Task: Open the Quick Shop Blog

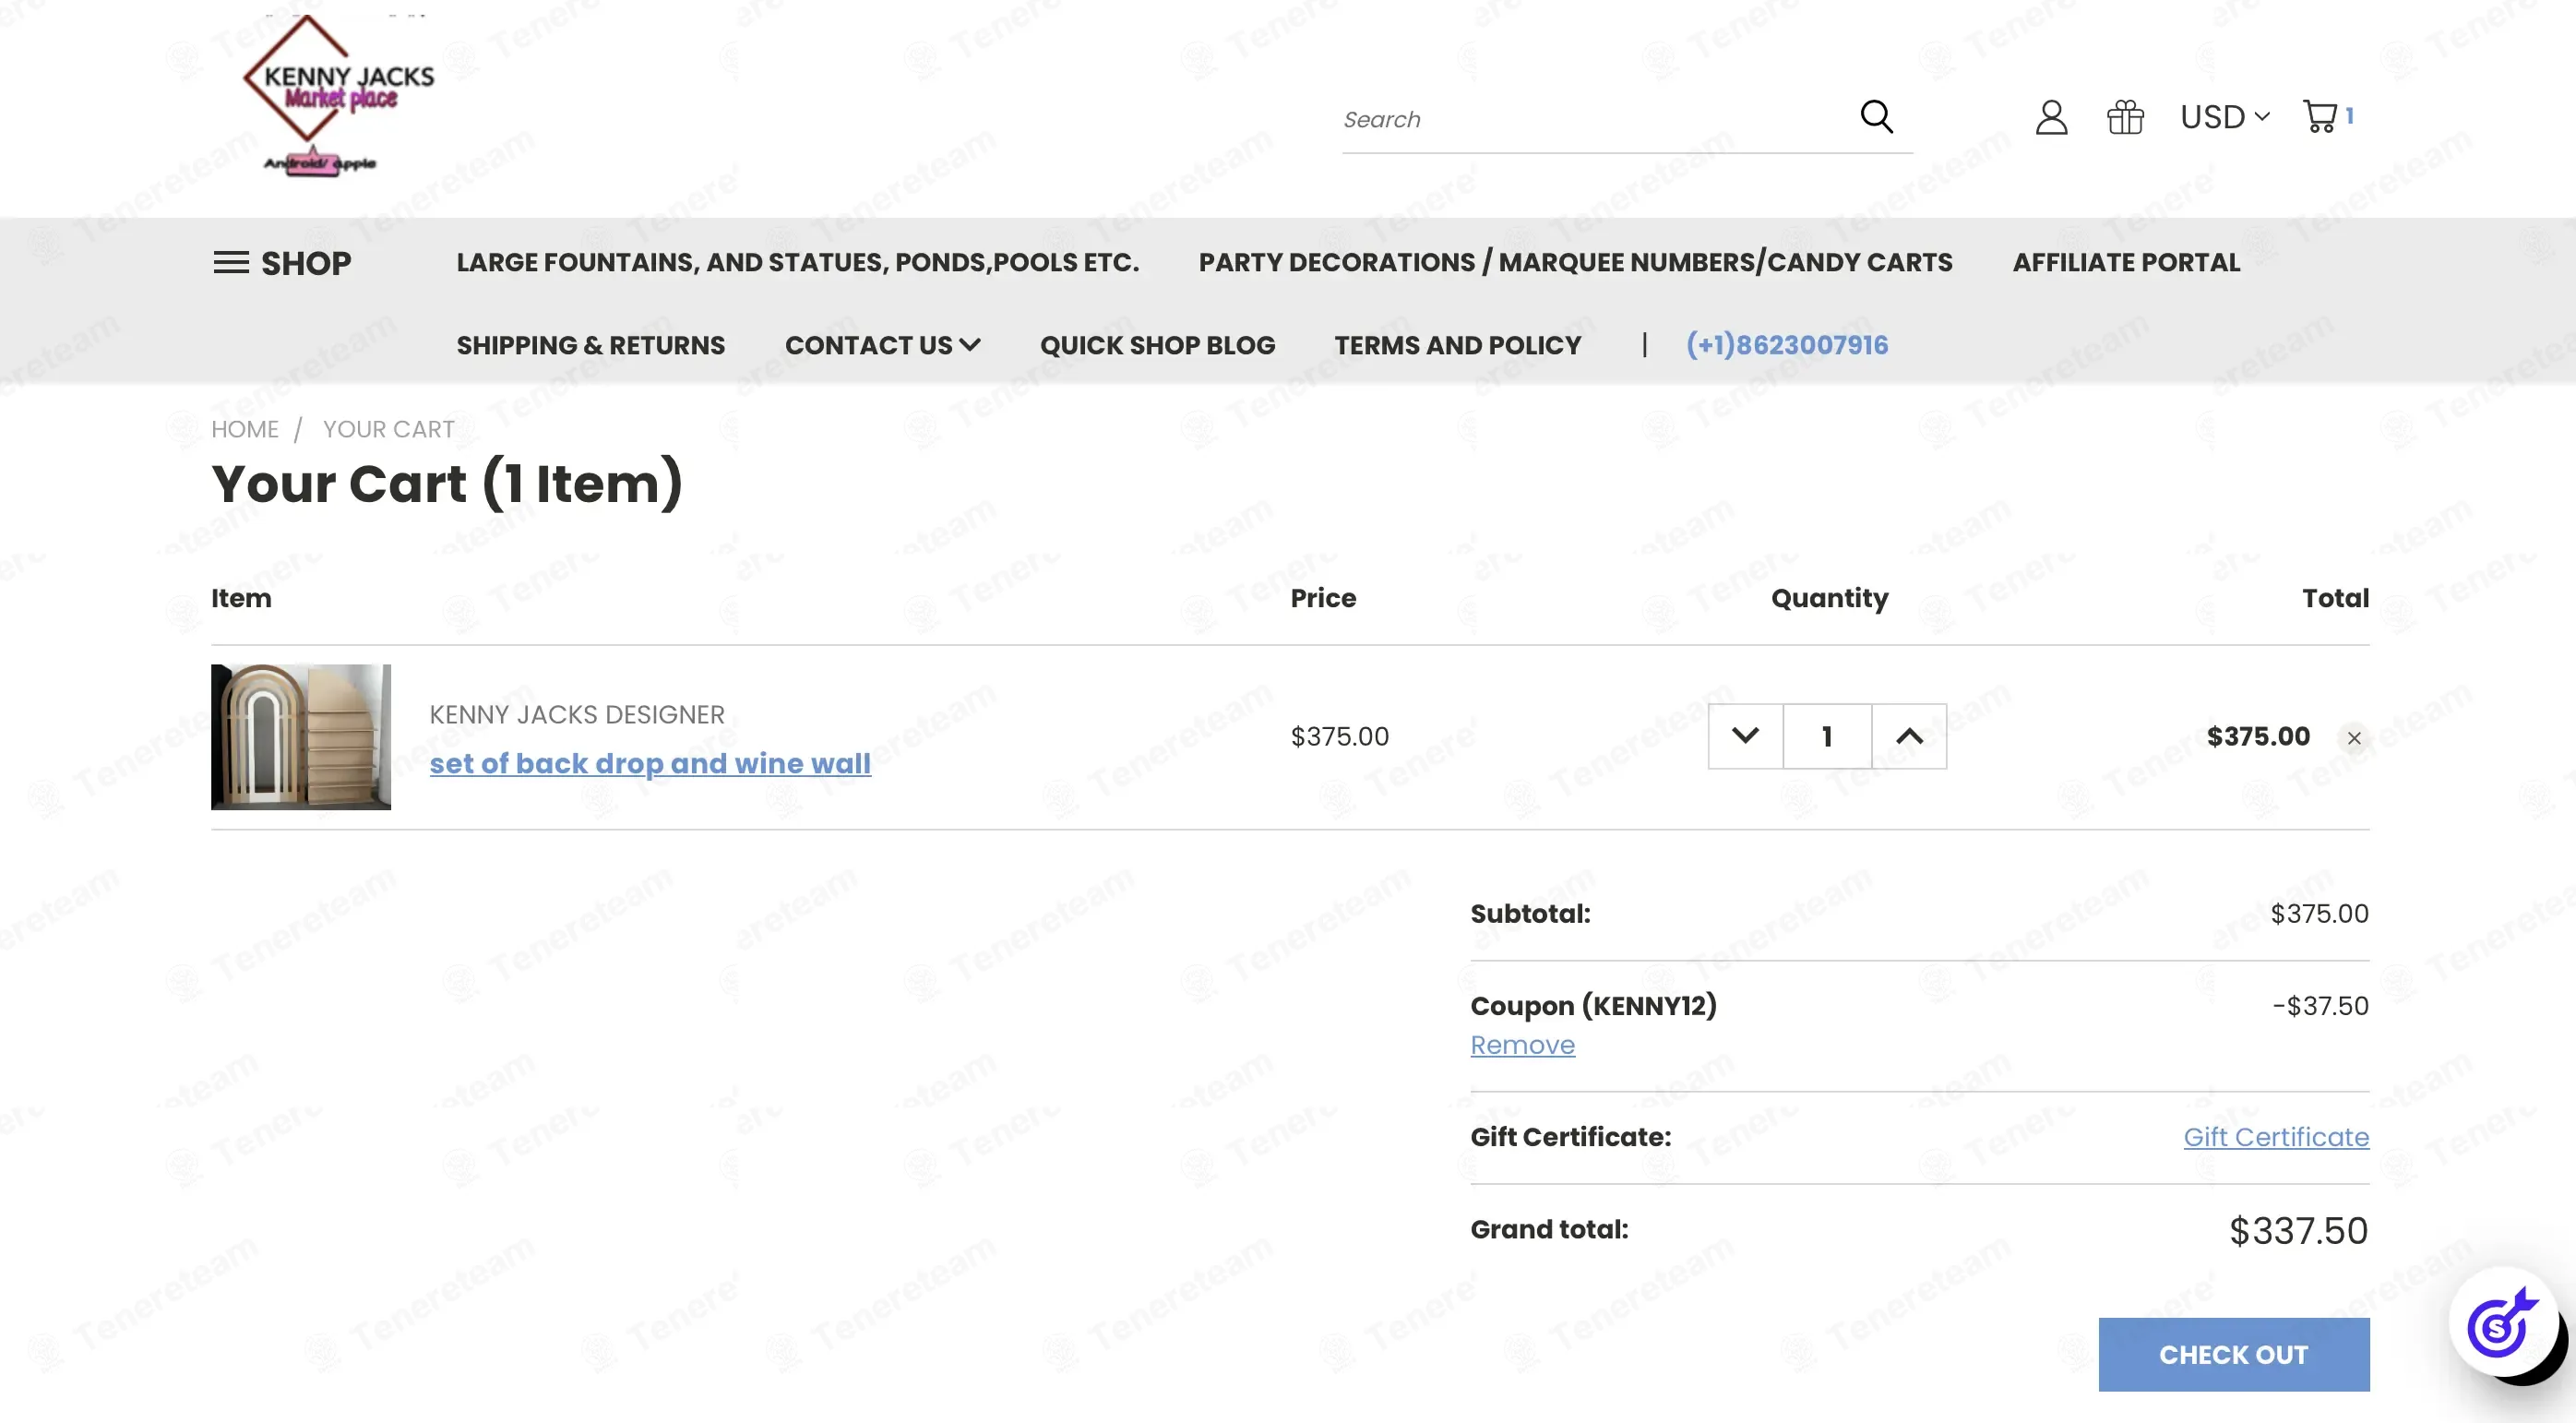Action: point(1157,345)
